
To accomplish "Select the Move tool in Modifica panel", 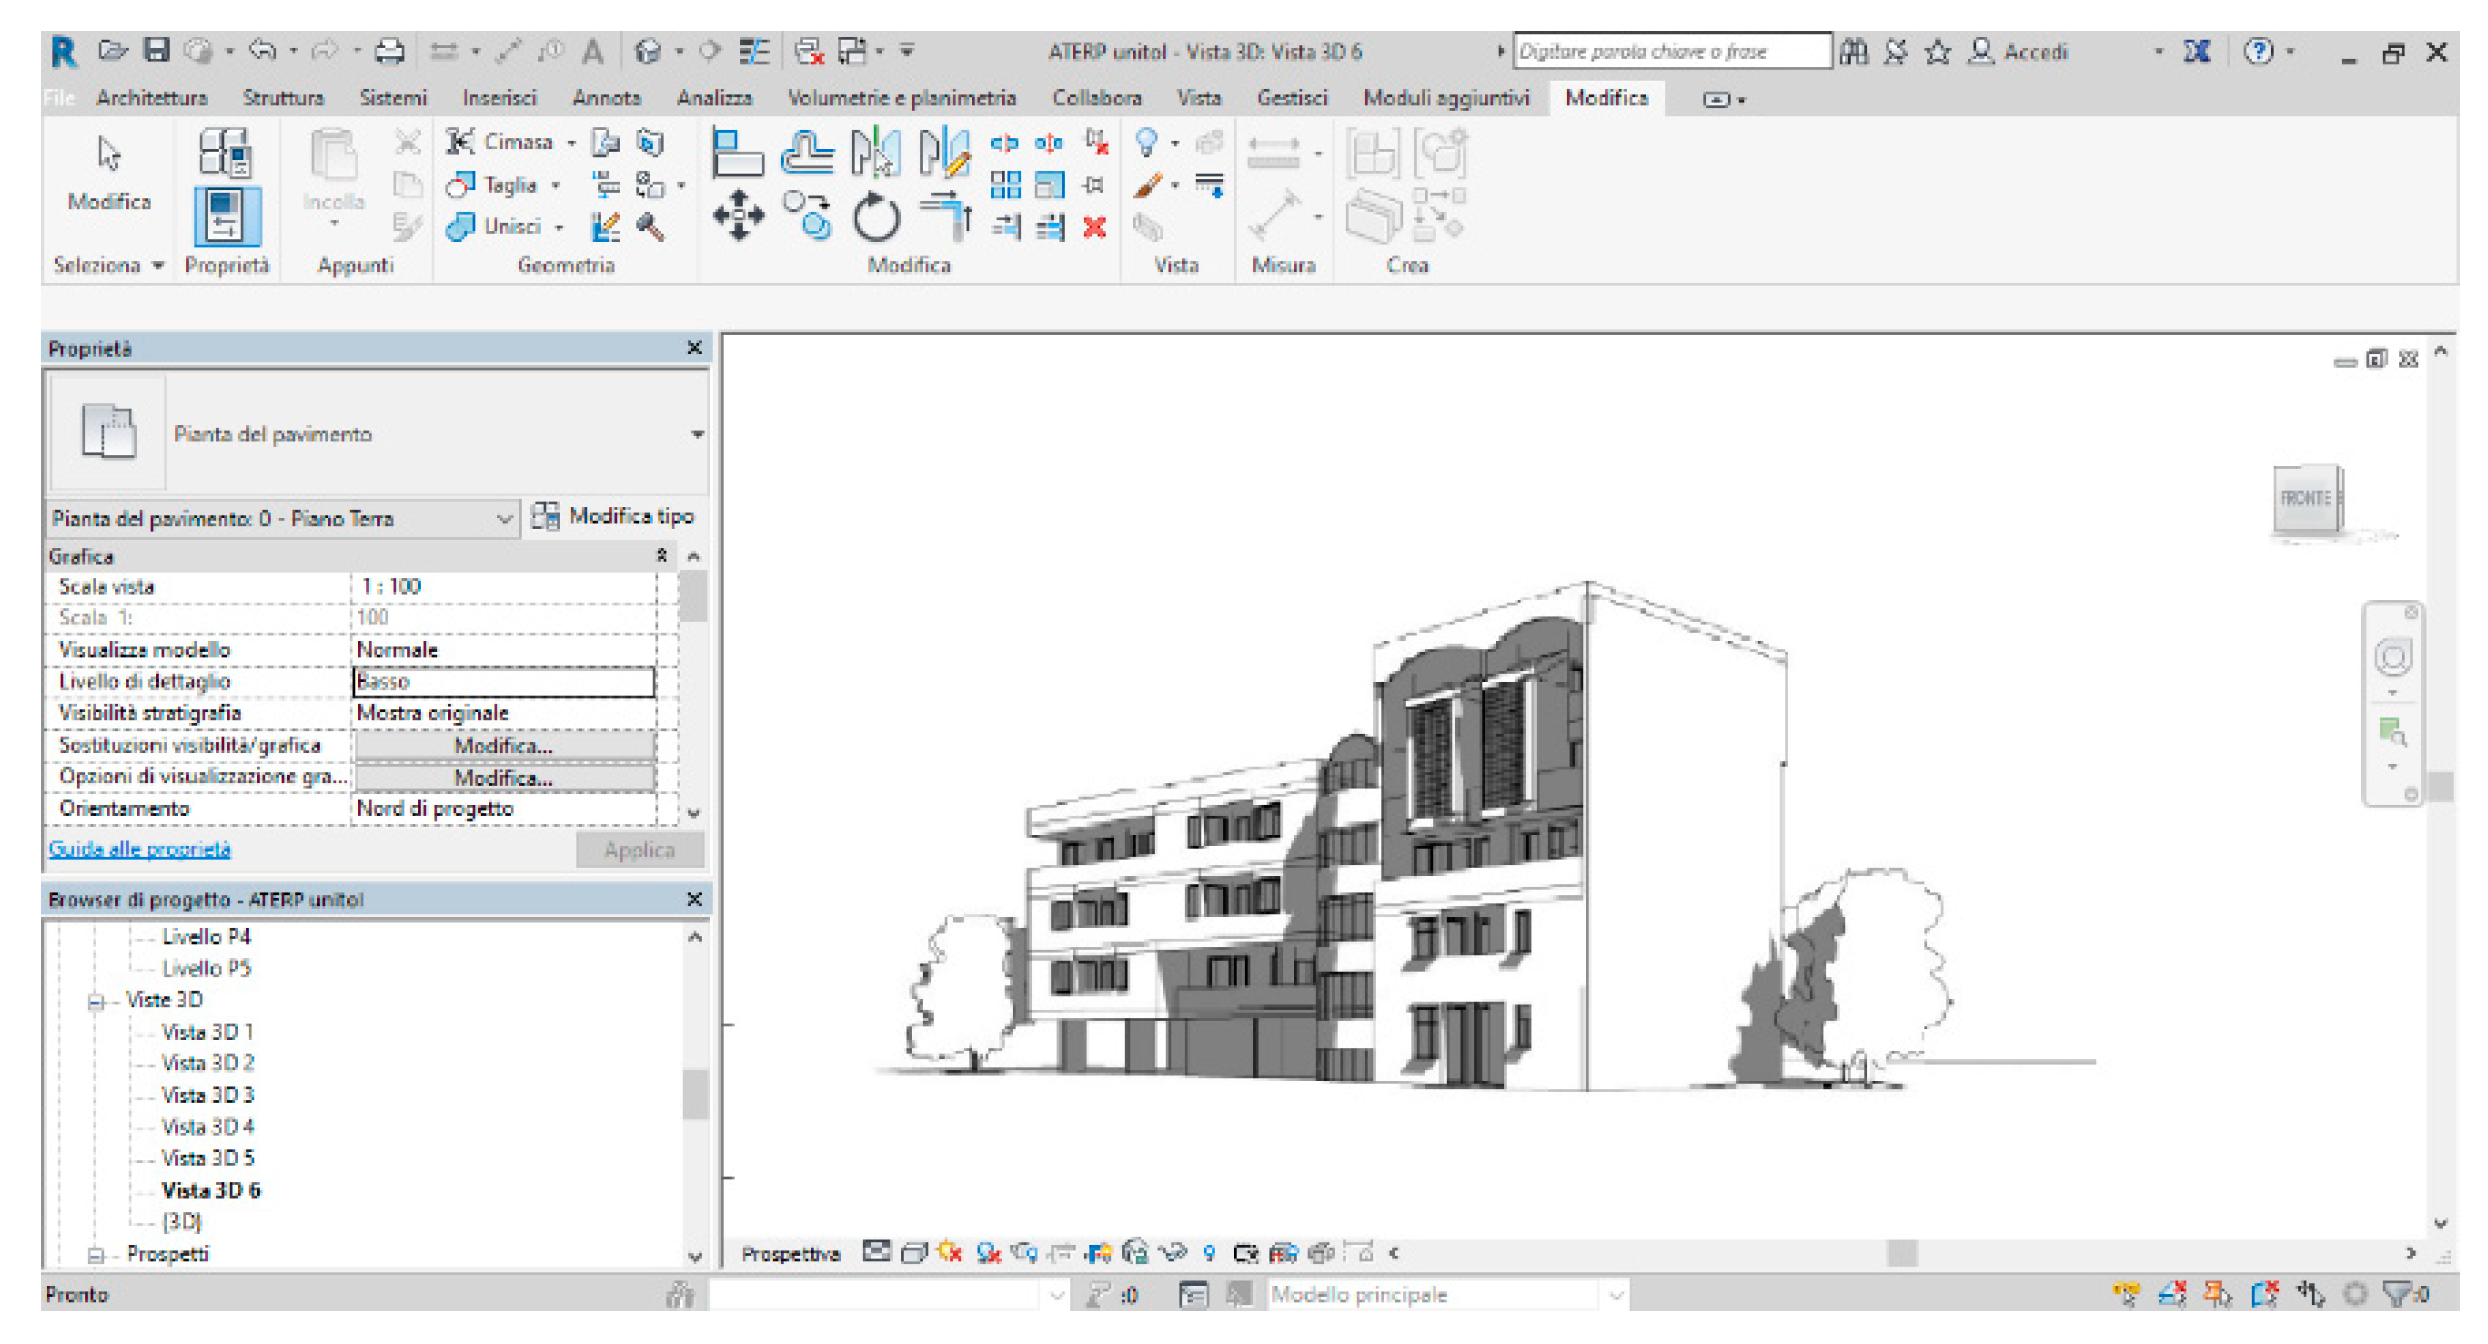I will pos(738,215).
